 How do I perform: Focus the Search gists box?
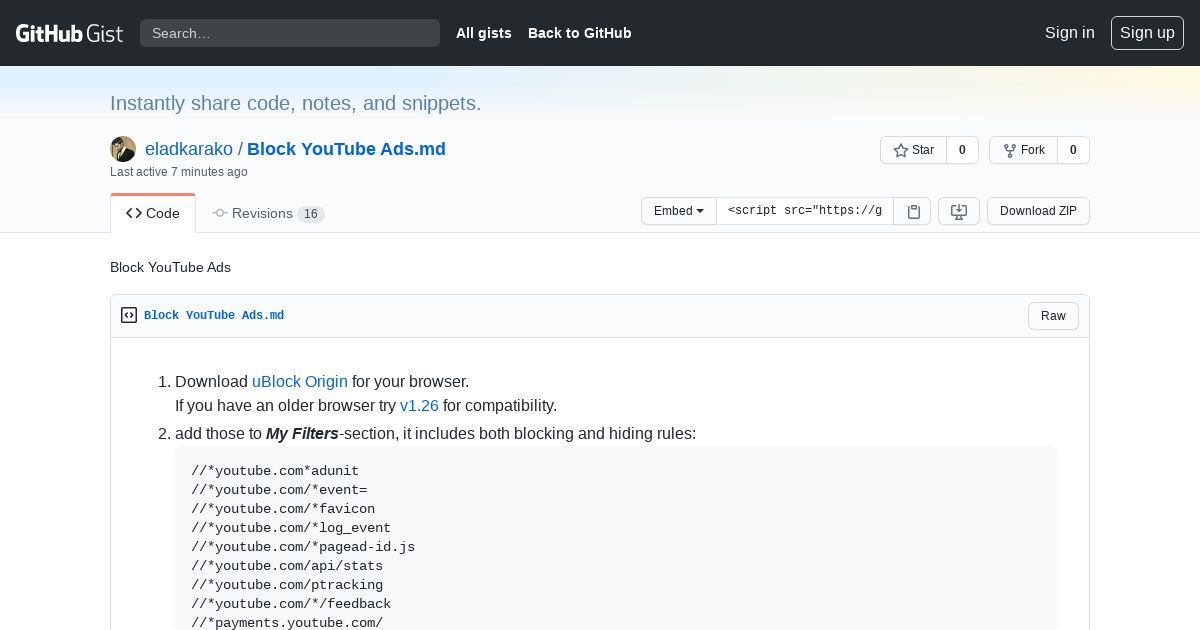pyautogui.click(x=290, y=33)
